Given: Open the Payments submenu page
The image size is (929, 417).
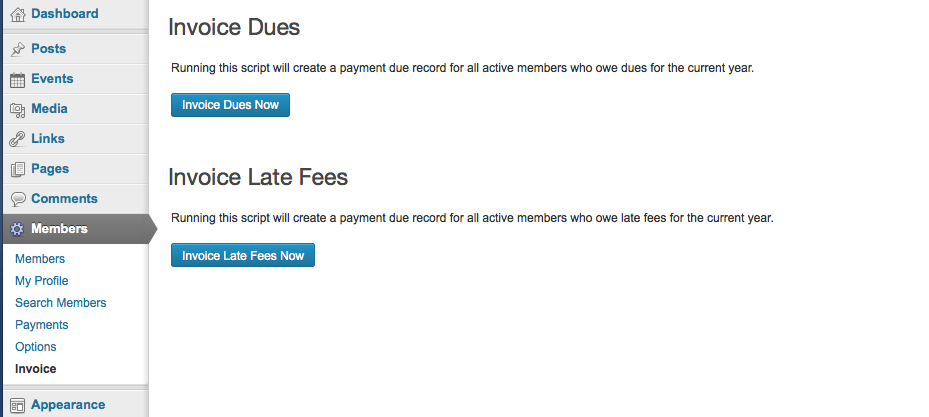Looking at the screenshot, I should (41, 325).
